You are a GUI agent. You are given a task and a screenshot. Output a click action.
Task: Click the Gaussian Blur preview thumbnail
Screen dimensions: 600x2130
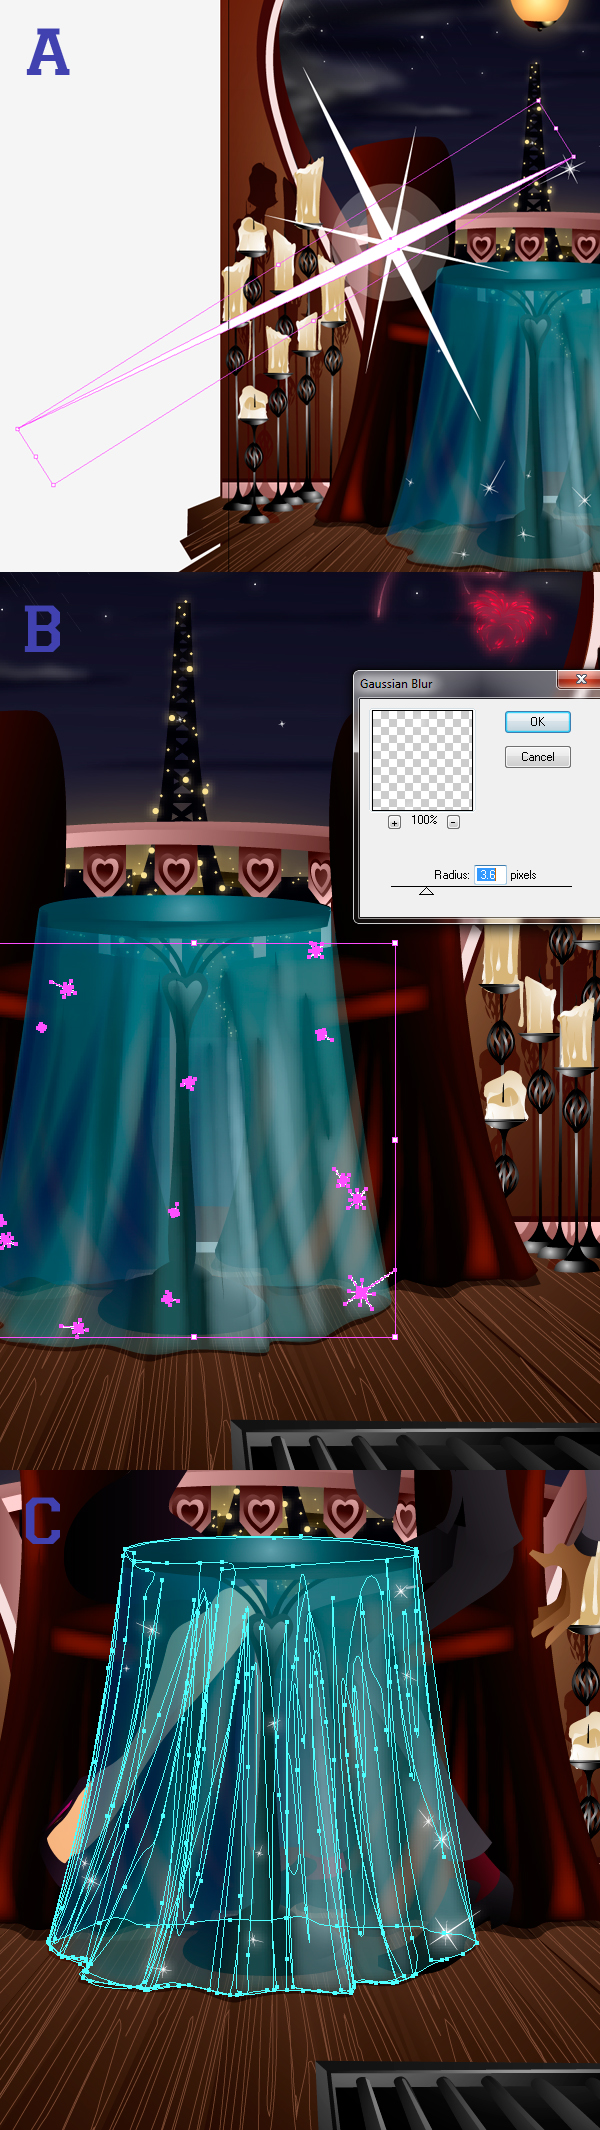pos(422,760)
